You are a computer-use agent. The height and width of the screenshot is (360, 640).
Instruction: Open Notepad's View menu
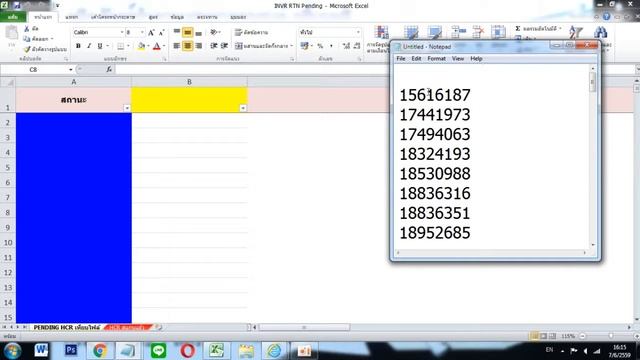(458, 59)
